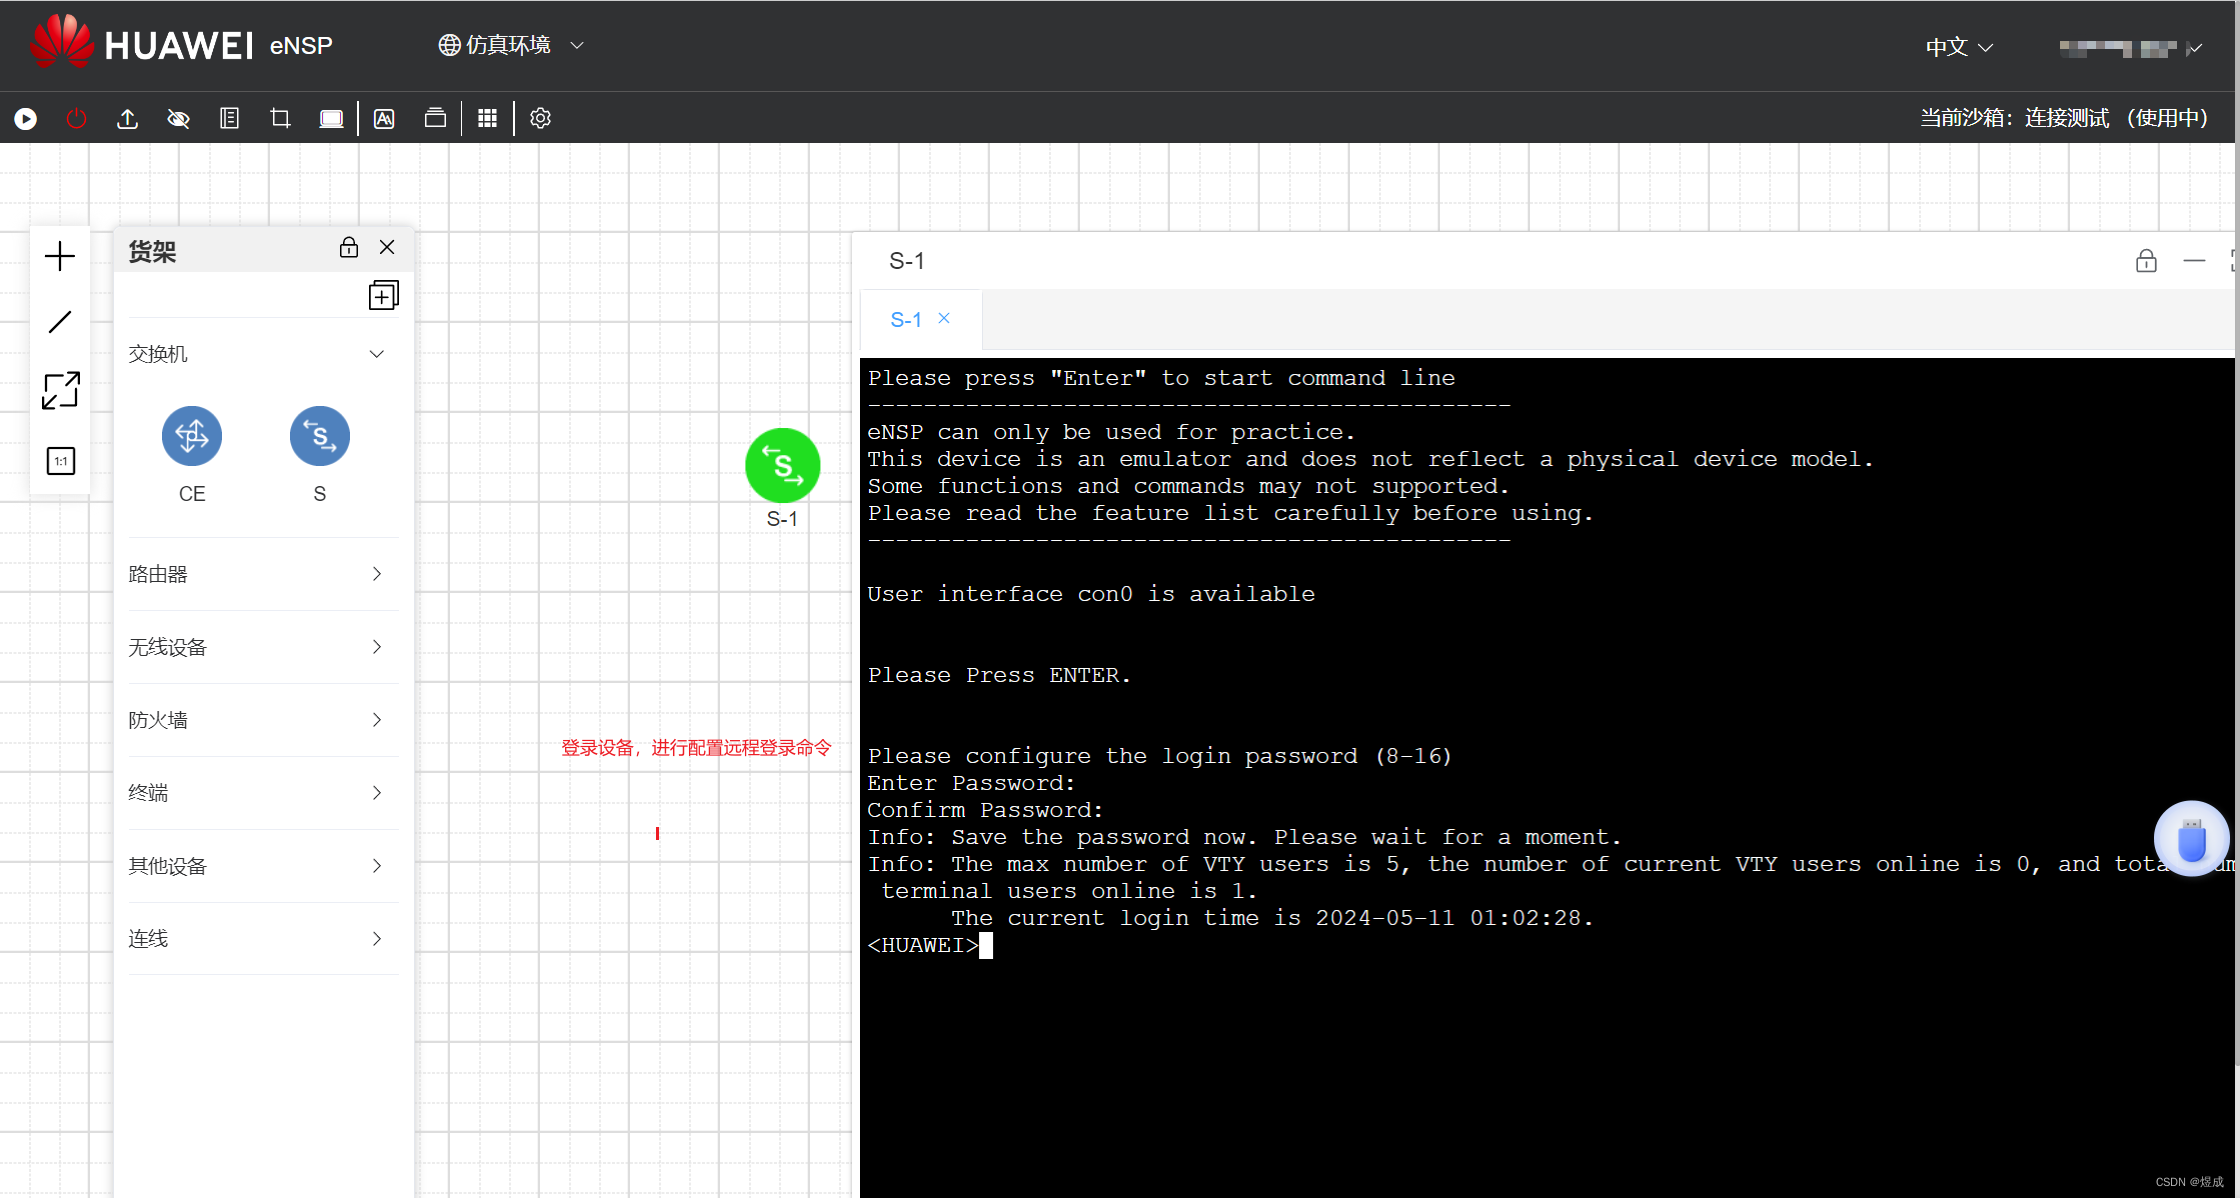
Task: Select the CE switch device icon
Action: pos(192,436)
